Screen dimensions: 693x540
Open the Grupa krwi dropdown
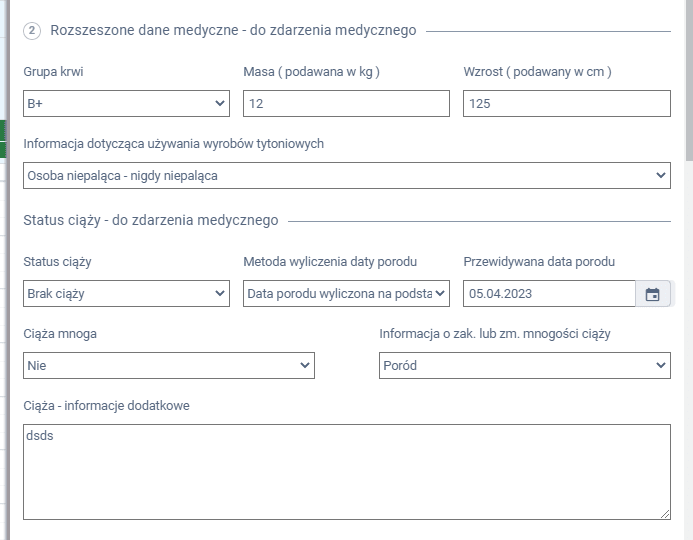(126, 103)
